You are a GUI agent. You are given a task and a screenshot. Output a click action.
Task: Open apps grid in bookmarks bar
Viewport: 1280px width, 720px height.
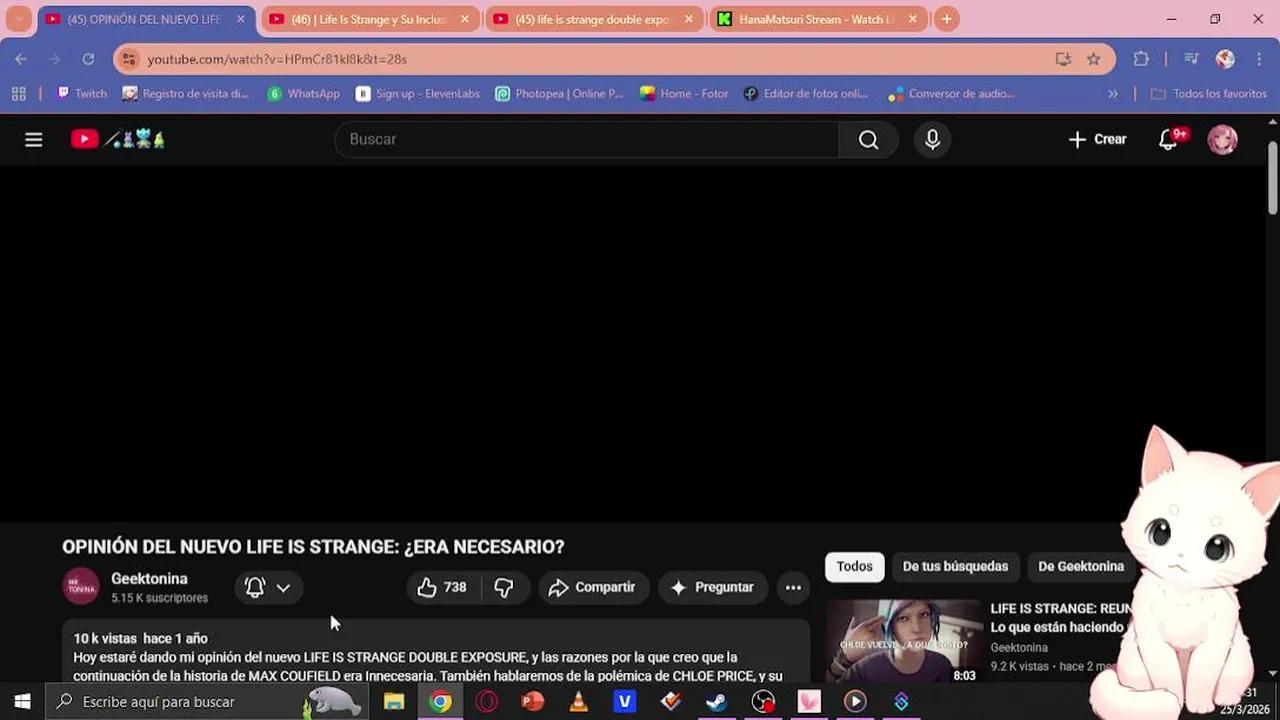[x=18, y=93]
